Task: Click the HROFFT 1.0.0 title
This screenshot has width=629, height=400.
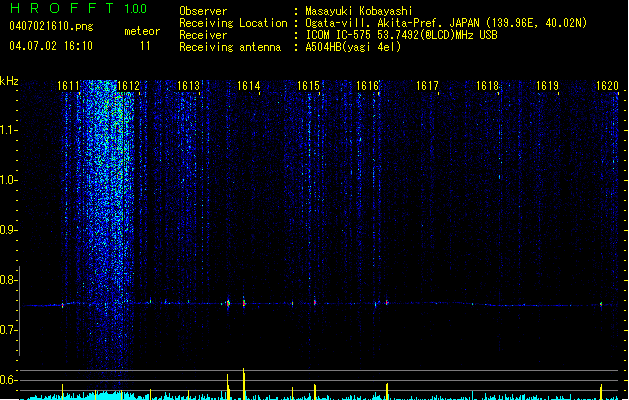Action: tap(78, 8)
